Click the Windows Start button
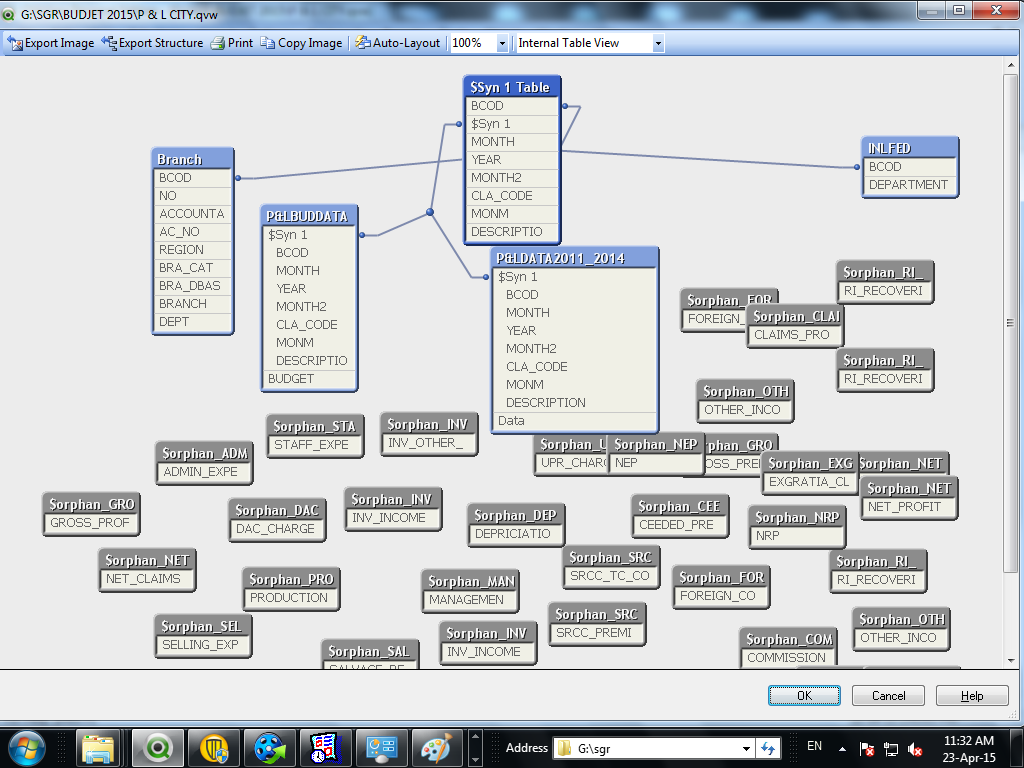Viewport: 1024px width, 768px height. tap(26, 747)
